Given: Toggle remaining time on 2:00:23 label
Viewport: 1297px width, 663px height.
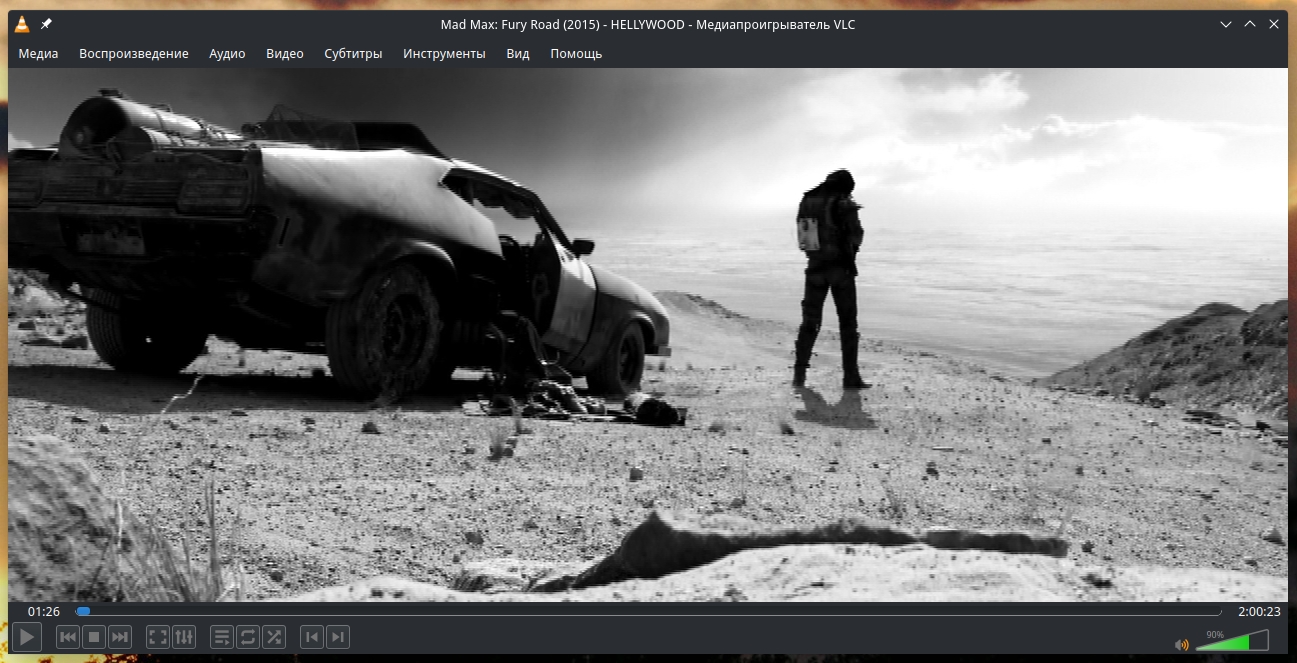Looking at the screenshot, I should [1259, 611].
